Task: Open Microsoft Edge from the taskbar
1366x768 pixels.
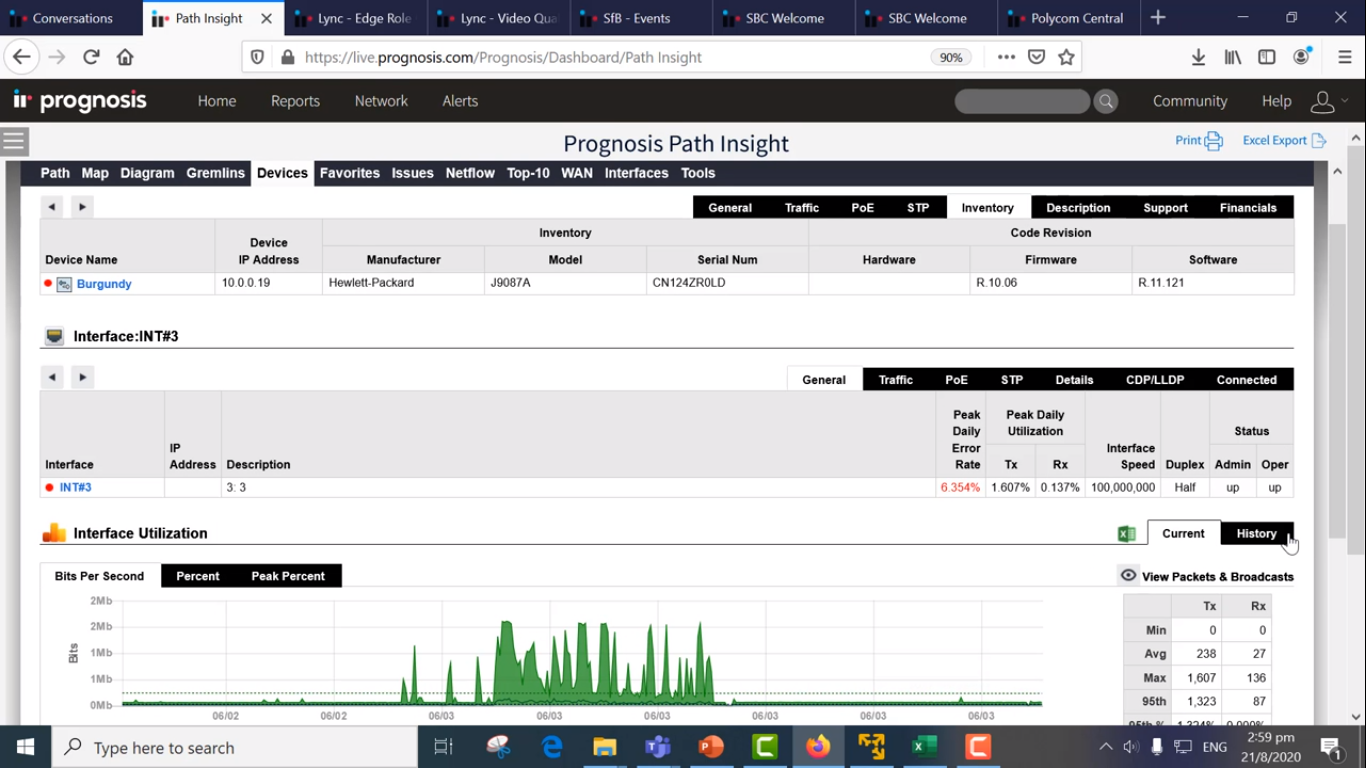Action: tap(552, 747)
